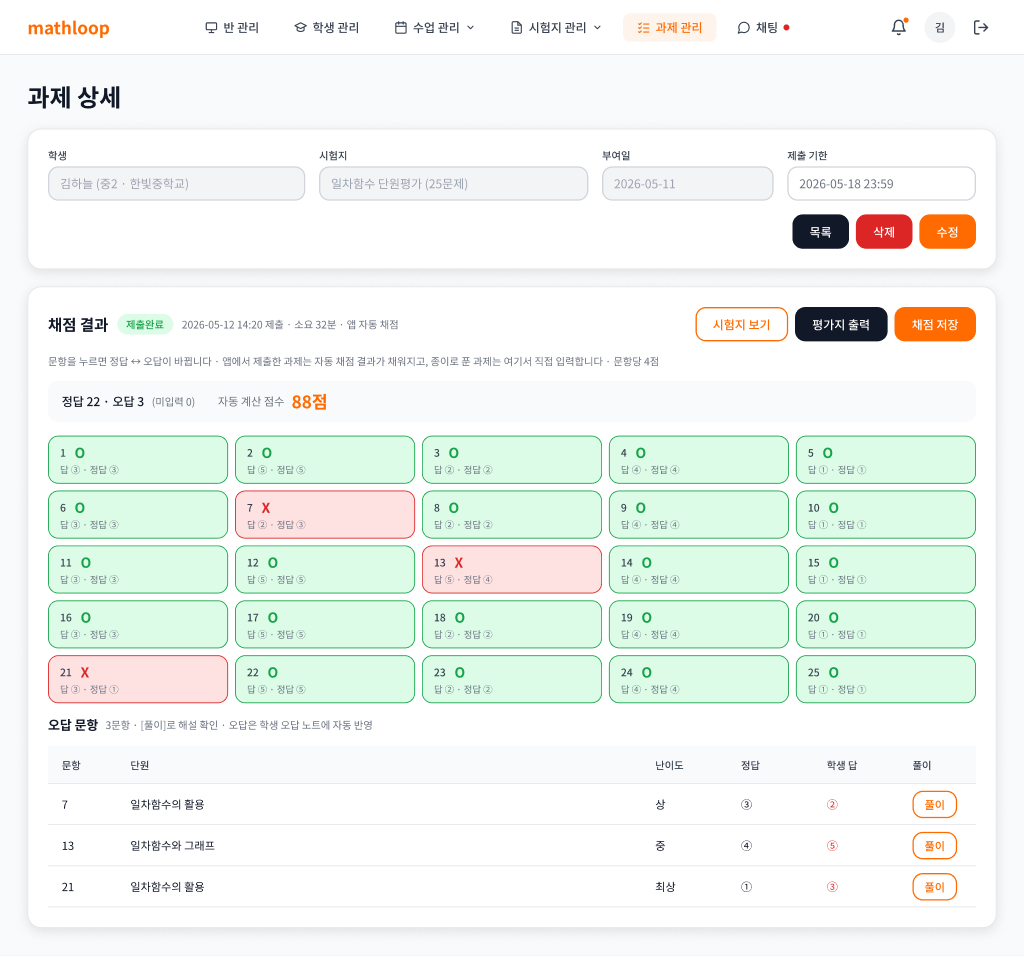This screenshot has width=1024, height=956.
Task: Toggle question 5 result card
Action: coord(886,460)
